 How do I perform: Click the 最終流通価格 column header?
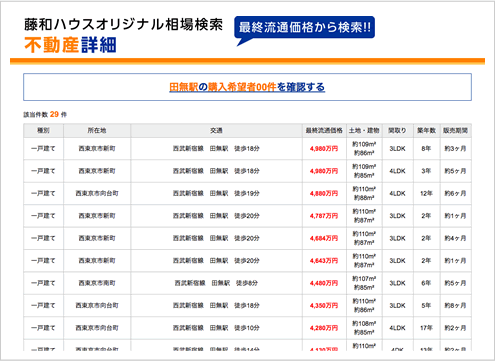coord(324,131)
